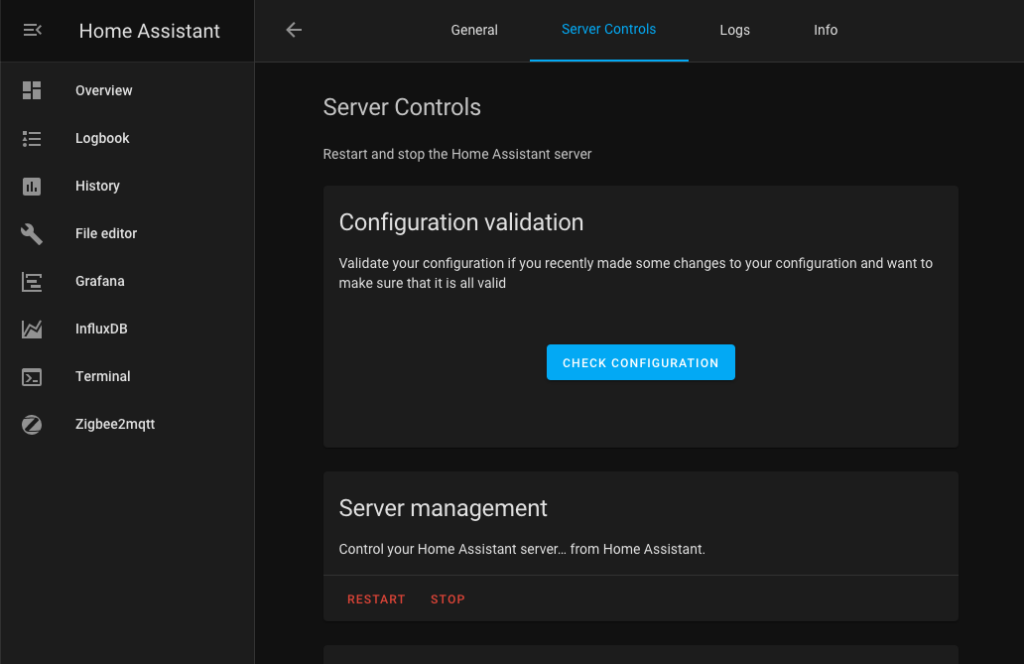This screenshot has height=664, width=1024.
Task: Collapse the sidebar with the menu icon
Action: point(32,30)
